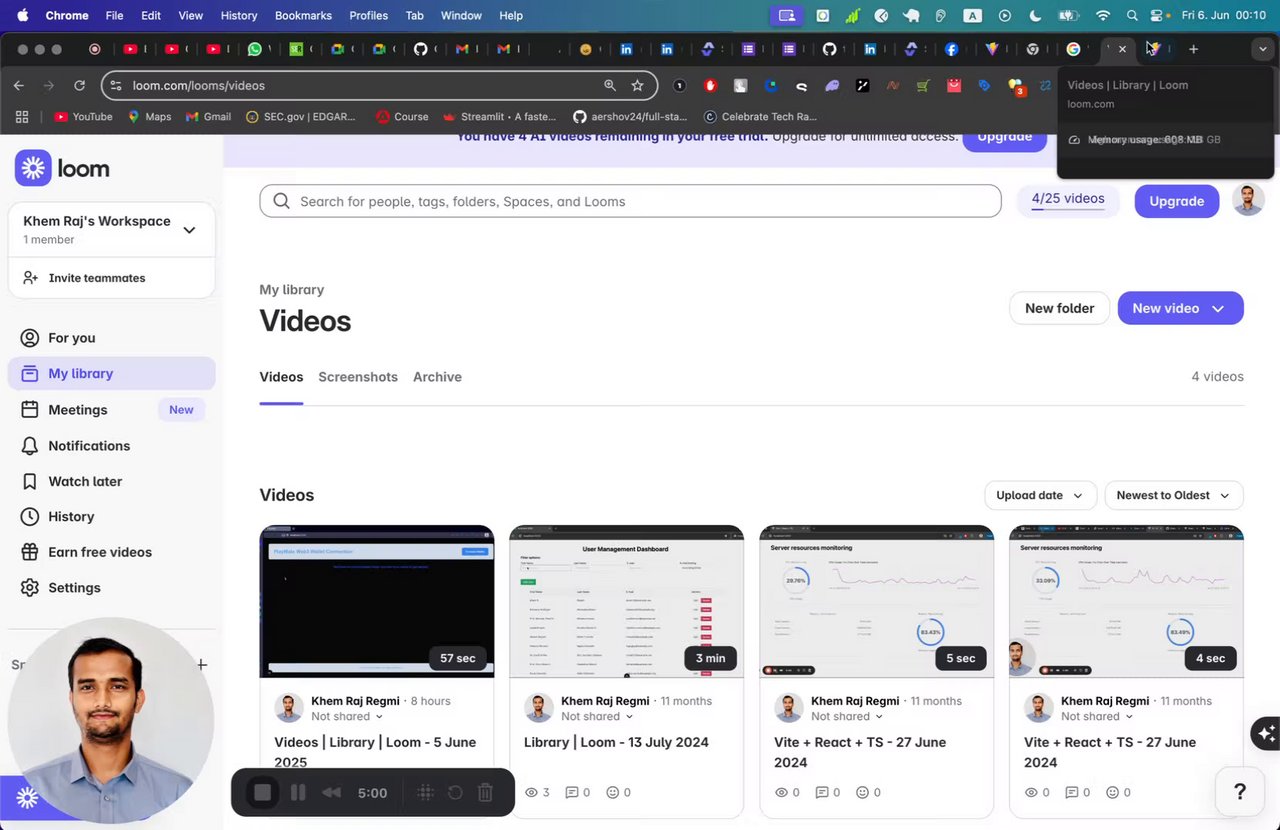
Task: Focus the search people, tags, folders field
Action: [x=630, y=201]
